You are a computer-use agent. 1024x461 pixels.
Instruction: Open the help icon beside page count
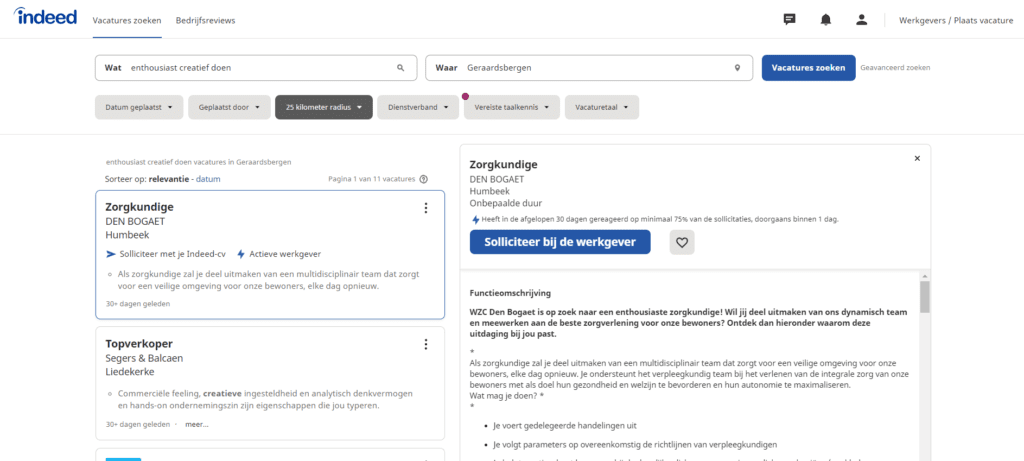coord(424,179)
